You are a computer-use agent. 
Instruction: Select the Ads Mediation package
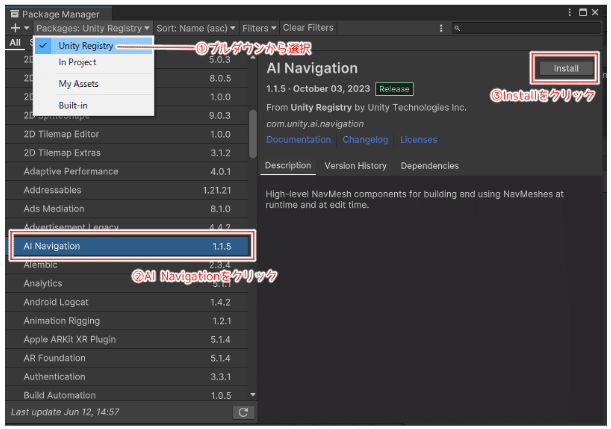(x=127, y=209)
